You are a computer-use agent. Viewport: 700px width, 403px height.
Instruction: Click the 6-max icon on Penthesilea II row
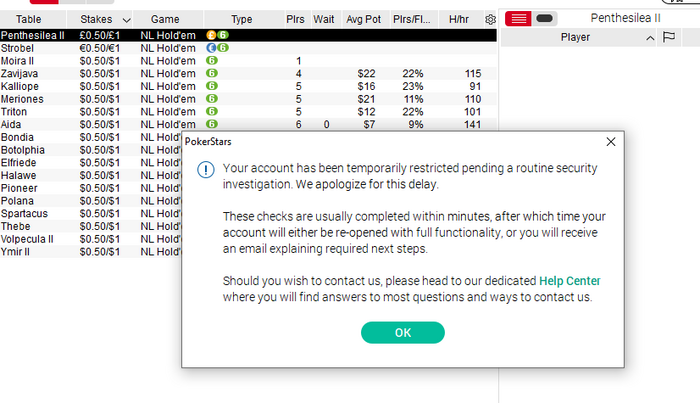[x=223, y=35]
